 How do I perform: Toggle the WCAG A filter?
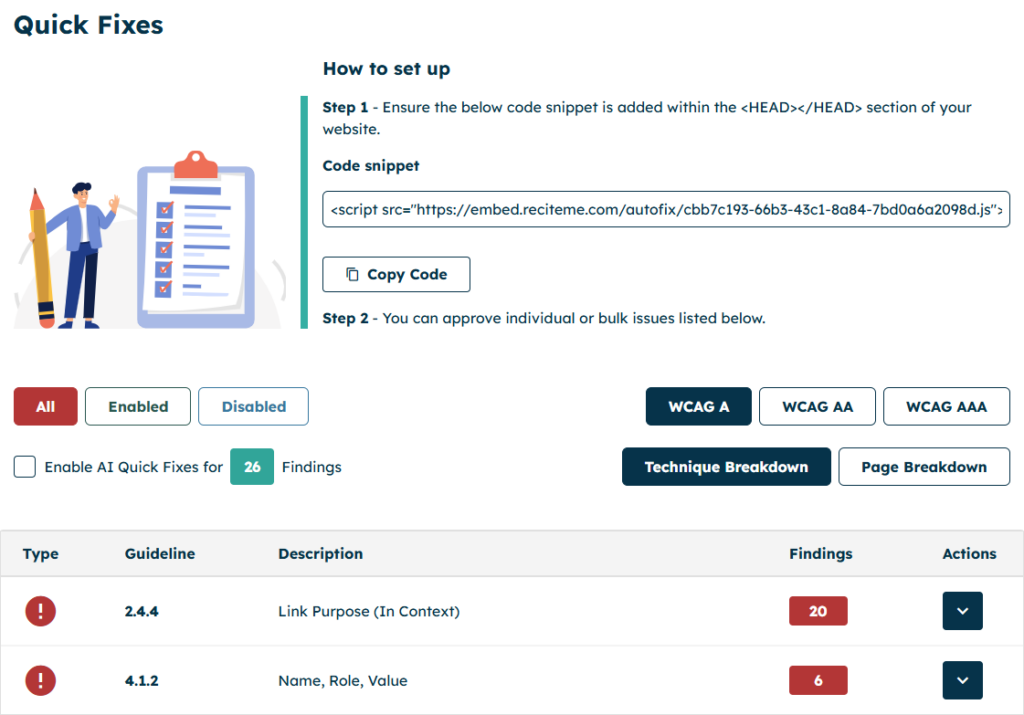[x=698, y=407]
